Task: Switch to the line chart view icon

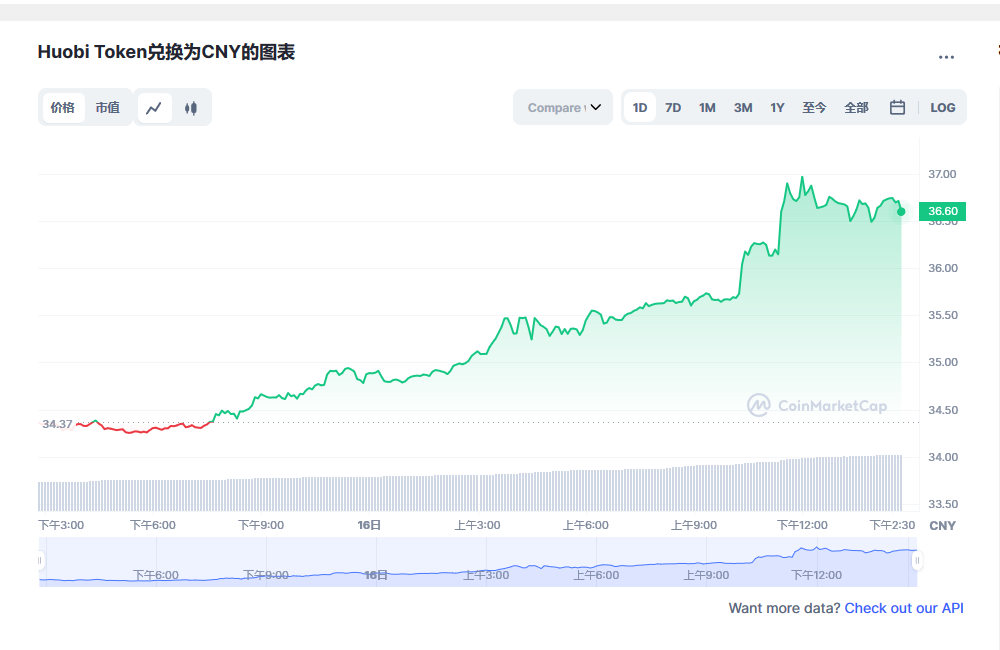Action: pos(154,108)
